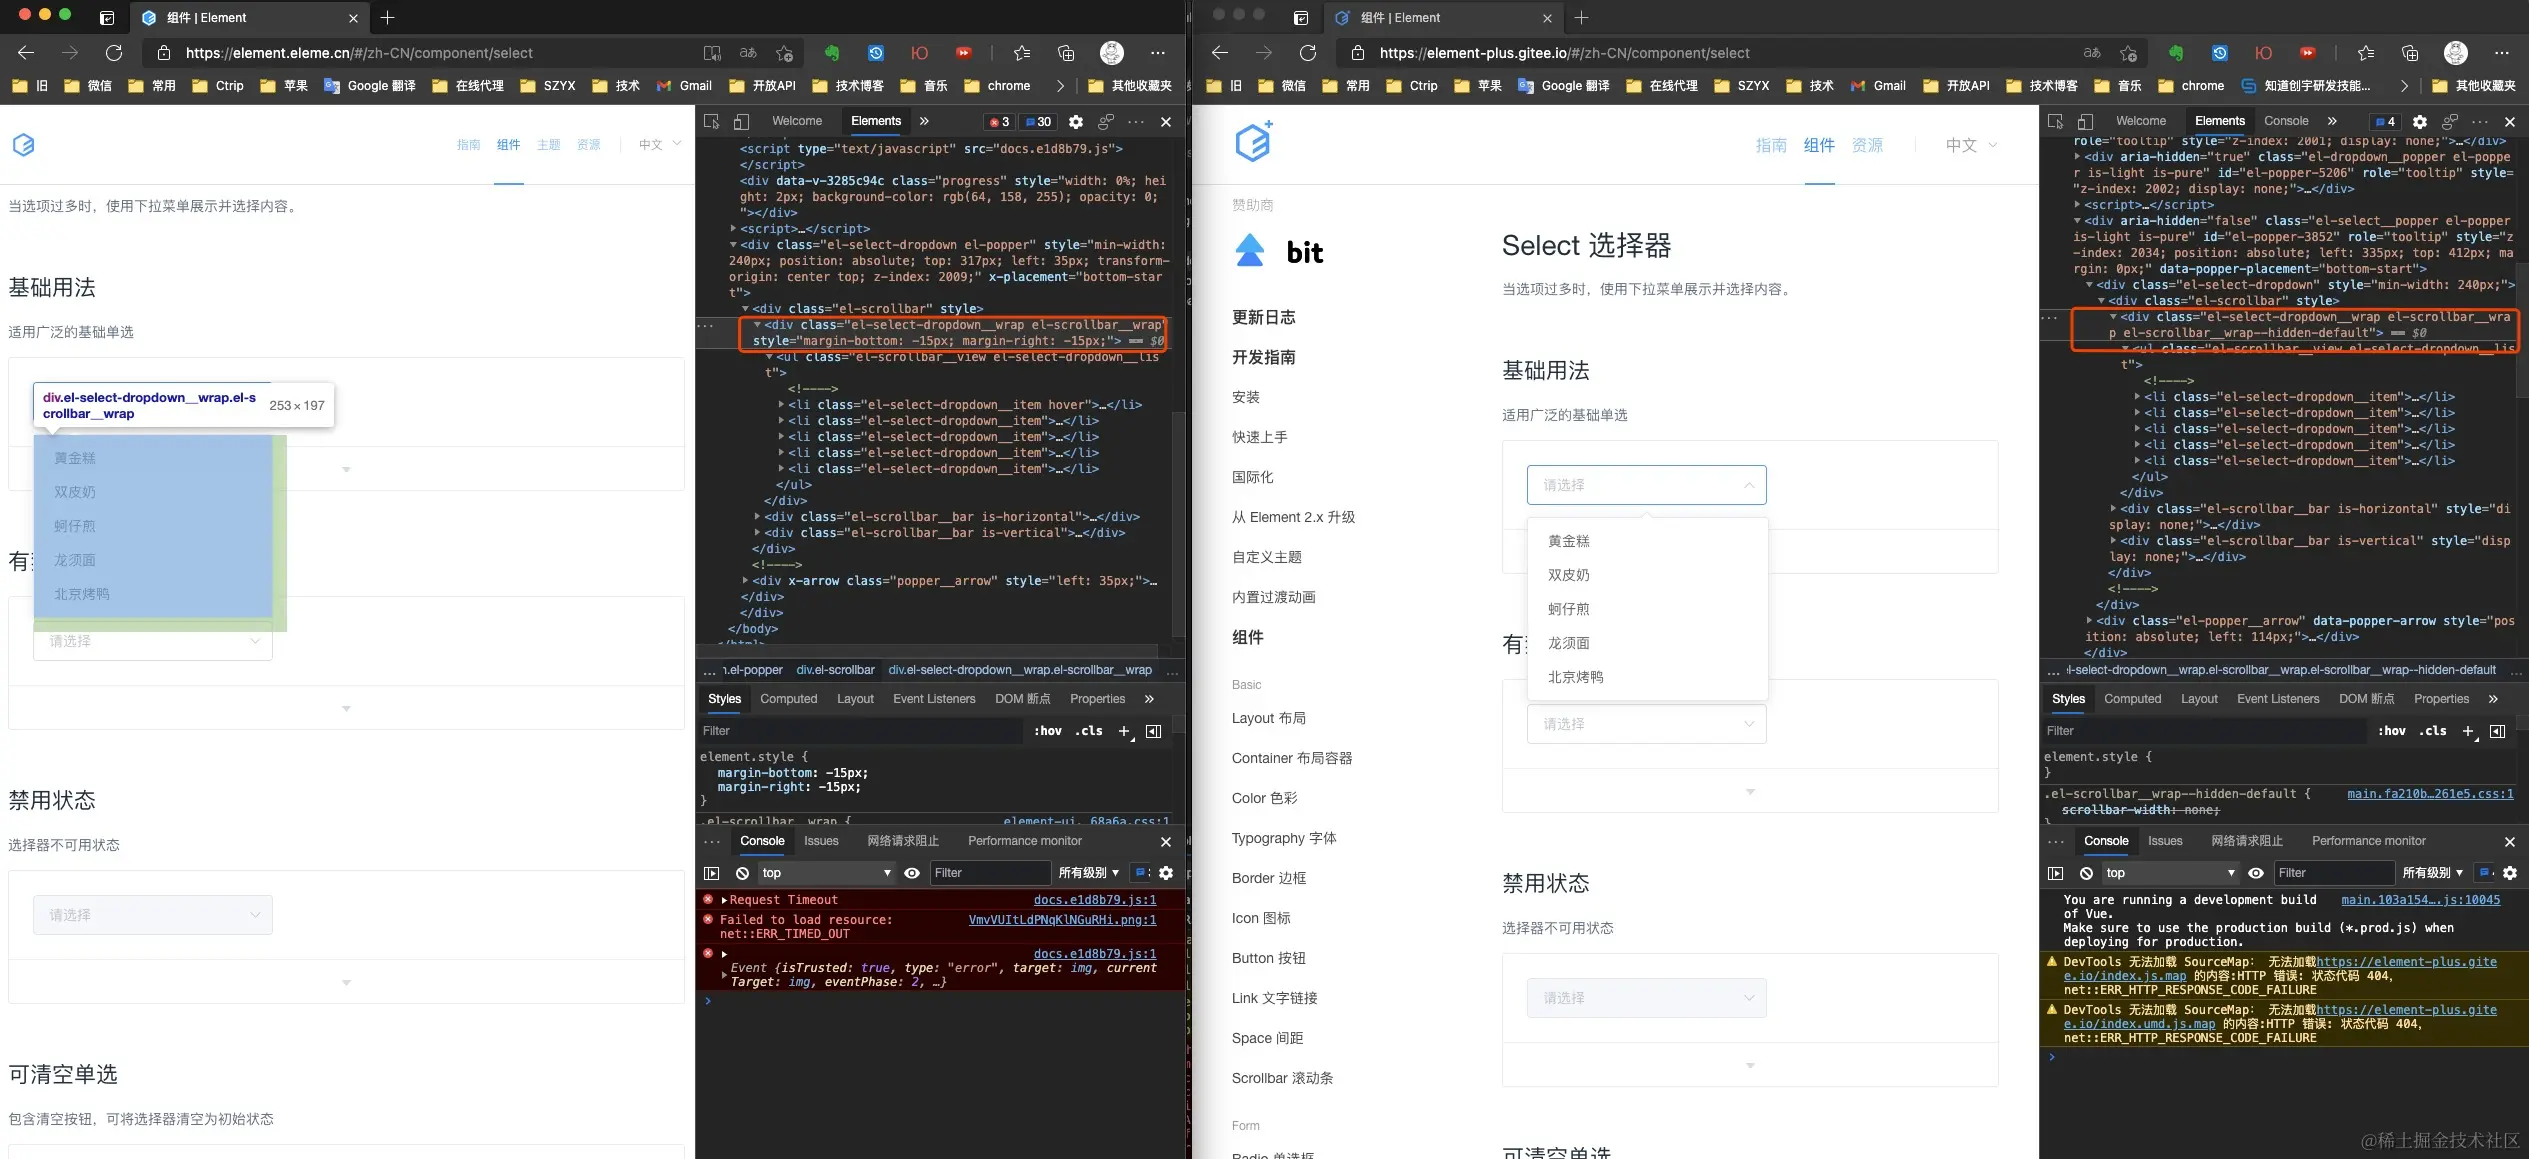The image size is (2529, 1159).
Task: Open 所有级别 log level dropdown in left console
Action: click(1088, 873)
